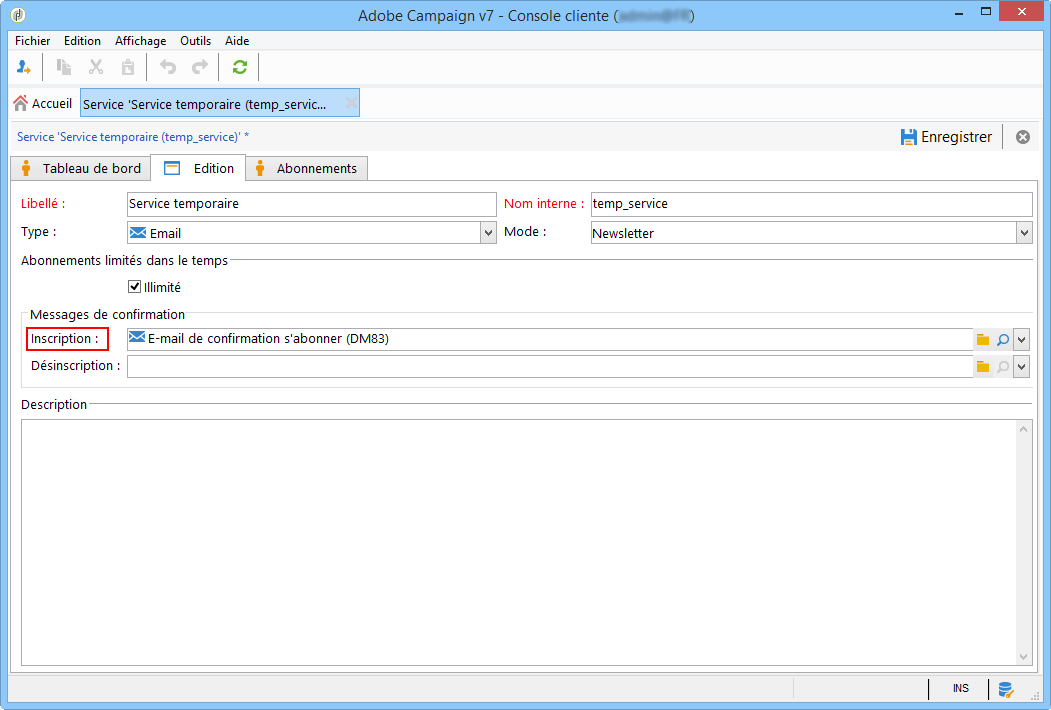Click the Cut scissors icon
This screenshot has height=710, width=1051.
click(96, 67)
